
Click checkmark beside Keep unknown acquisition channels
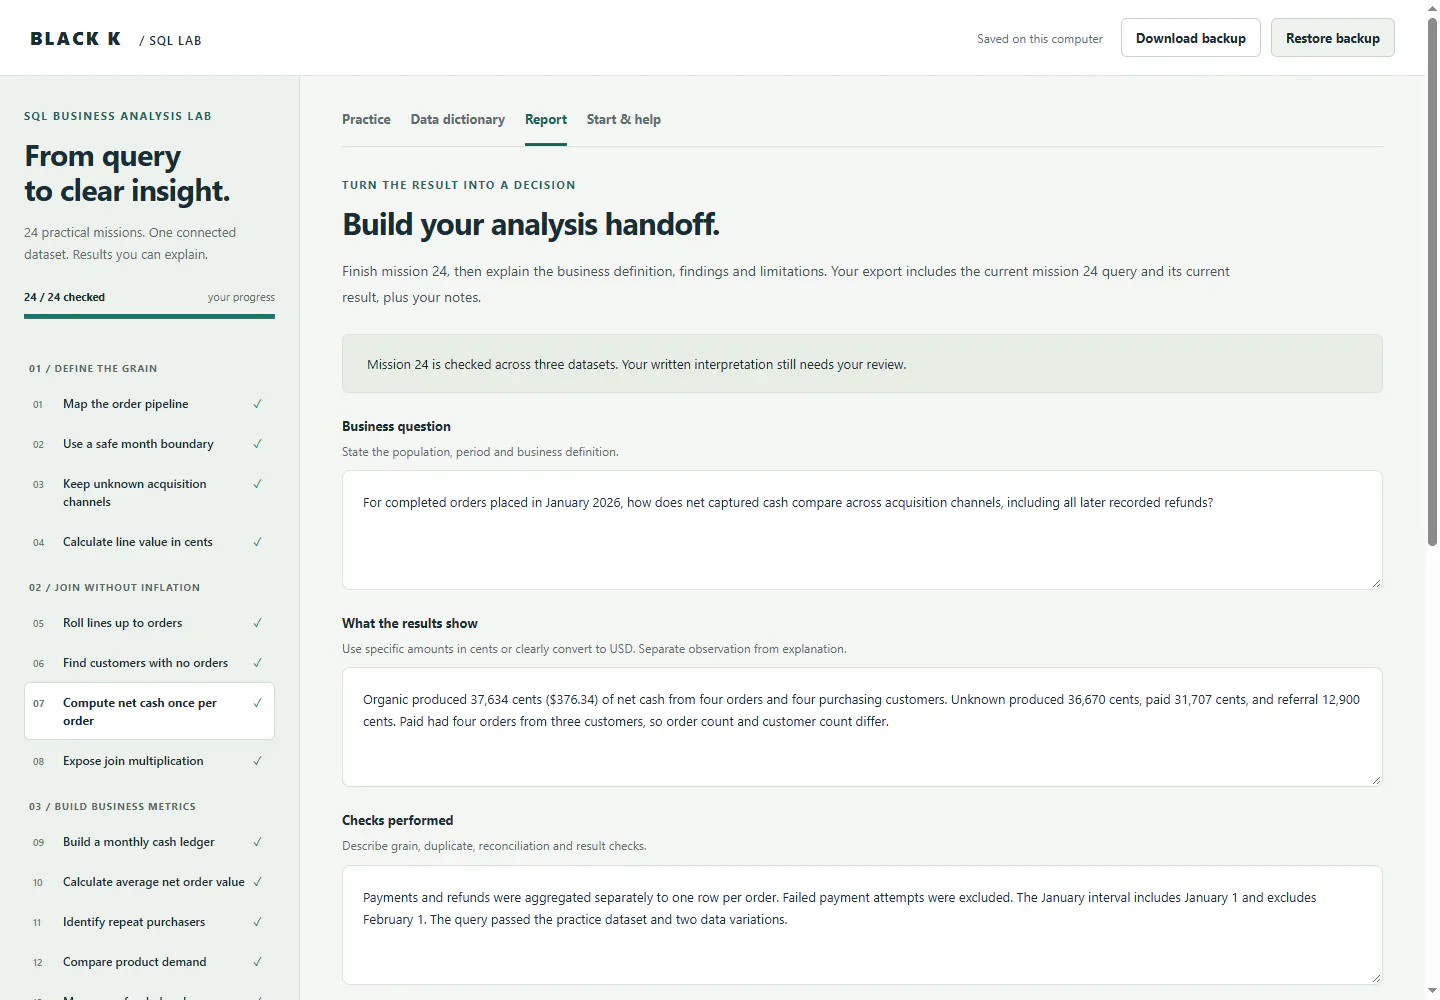pos(258,484)
